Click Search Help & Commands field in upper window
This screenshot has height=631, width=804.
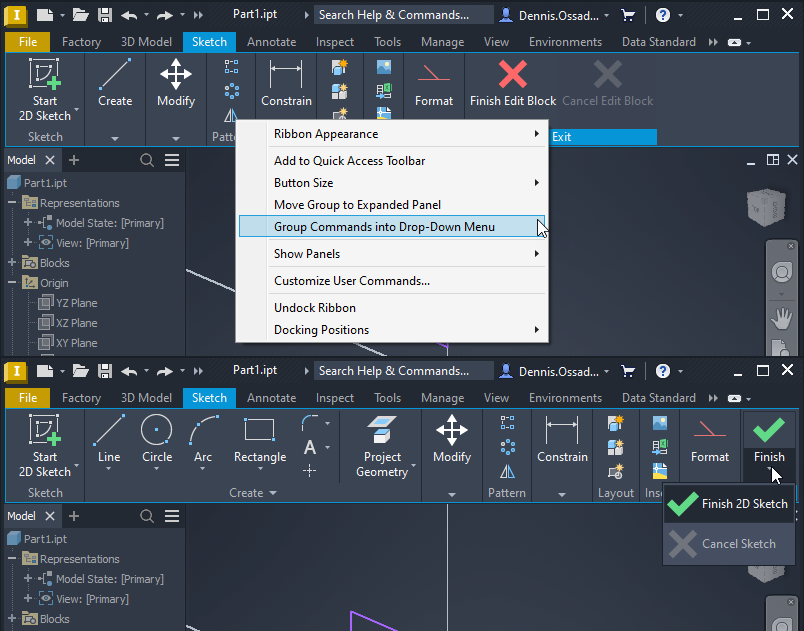click(404, 15)
